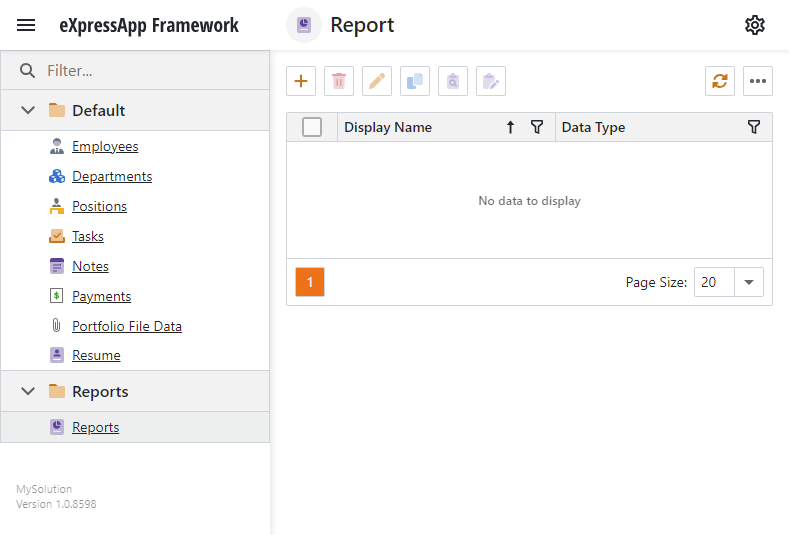The height and width of the screenshot is (535, 789).
Task: Click the Report header icon
Action: click(304, 25)
